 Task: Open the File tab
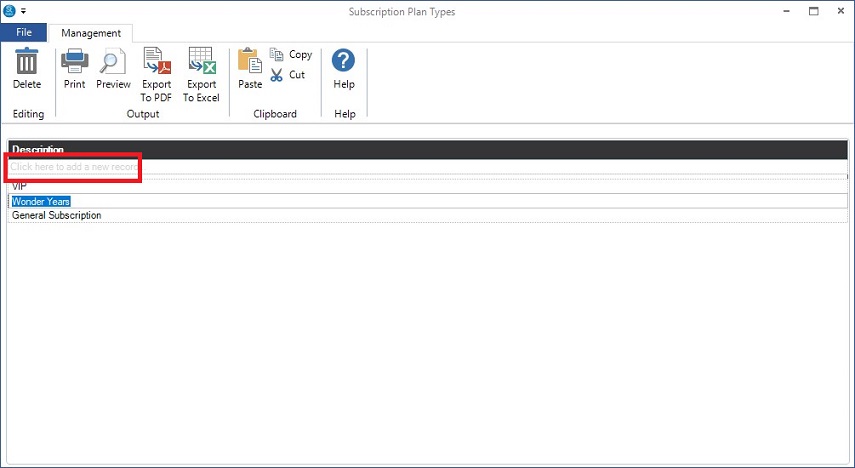tap(24, 33)
